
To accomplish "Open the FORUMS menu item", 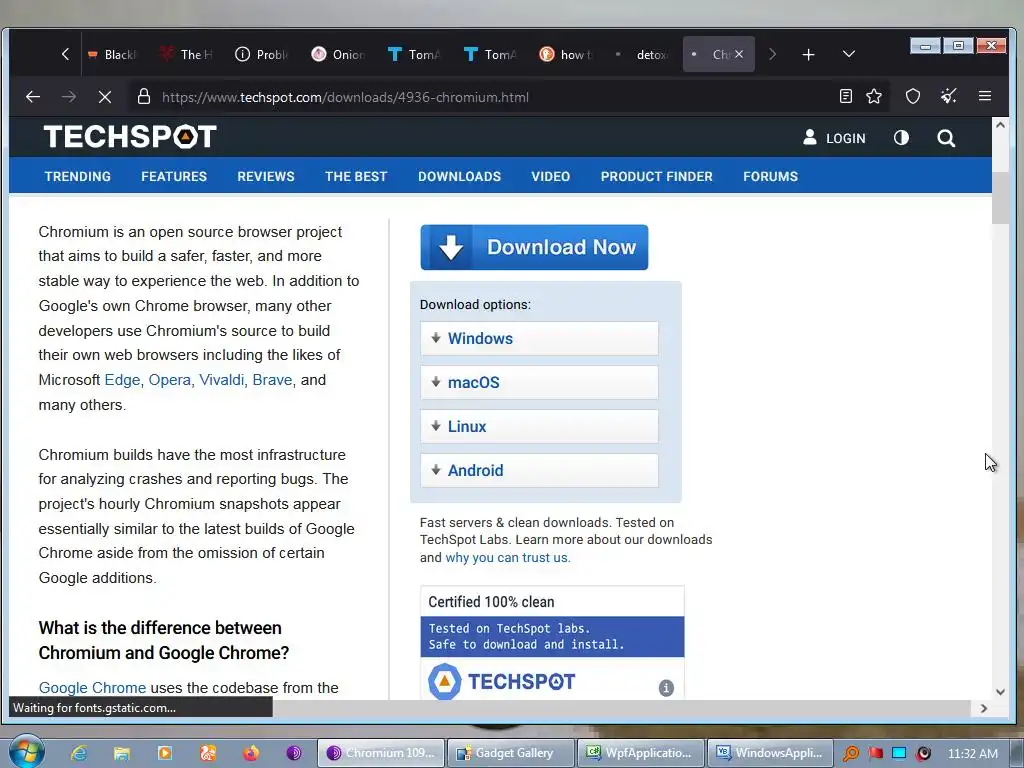I will [770, 176].
